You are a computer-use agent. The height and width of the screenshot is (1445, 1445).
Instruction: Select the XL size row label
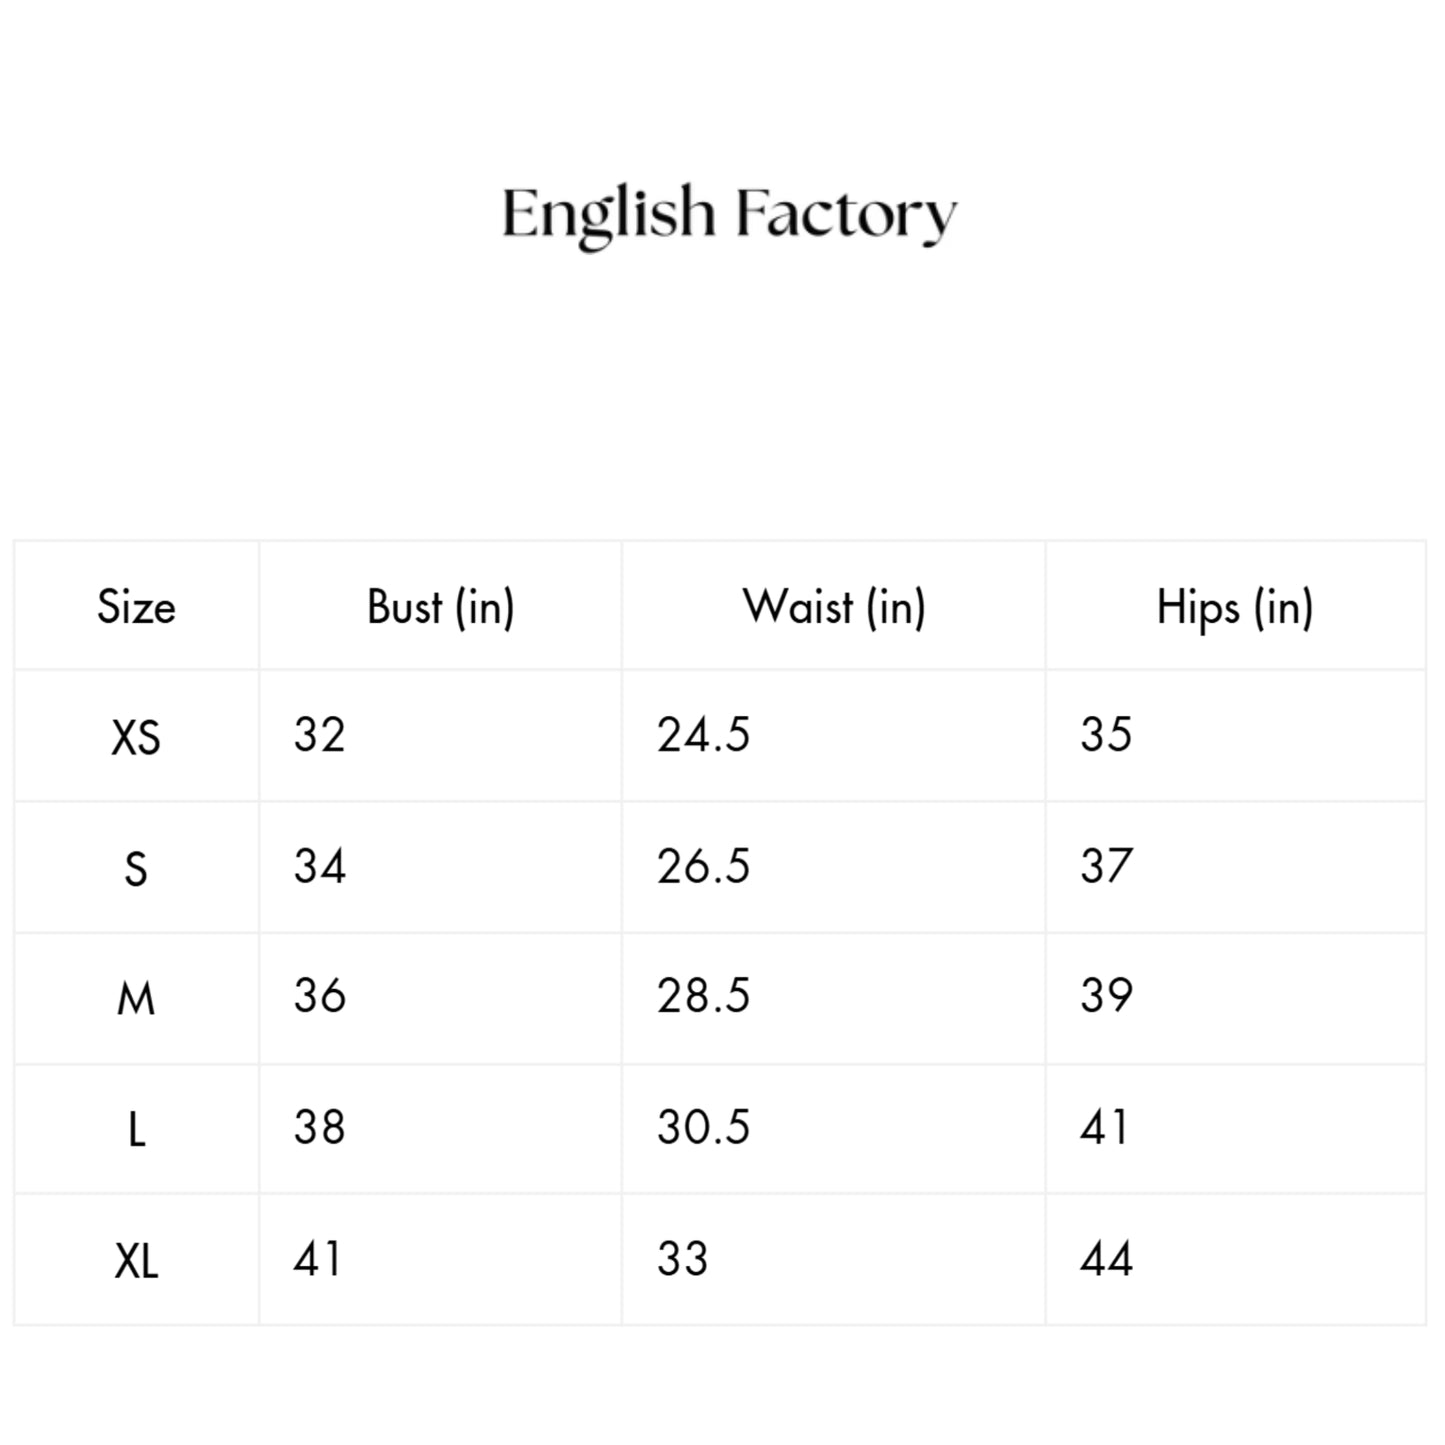tap(136, 1260)
